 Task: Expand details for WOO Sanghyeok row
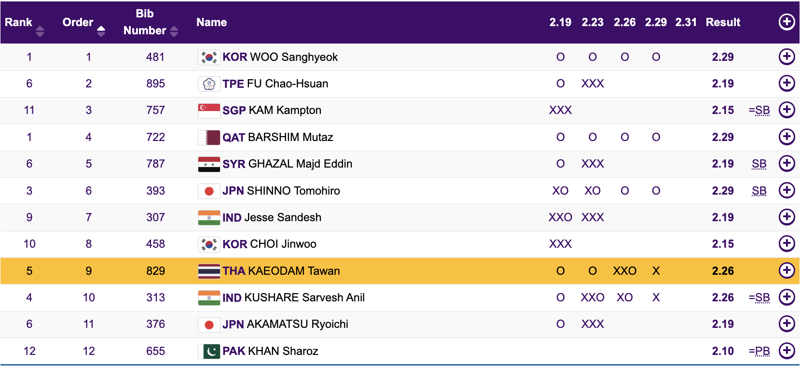click(x=786, y=57)
